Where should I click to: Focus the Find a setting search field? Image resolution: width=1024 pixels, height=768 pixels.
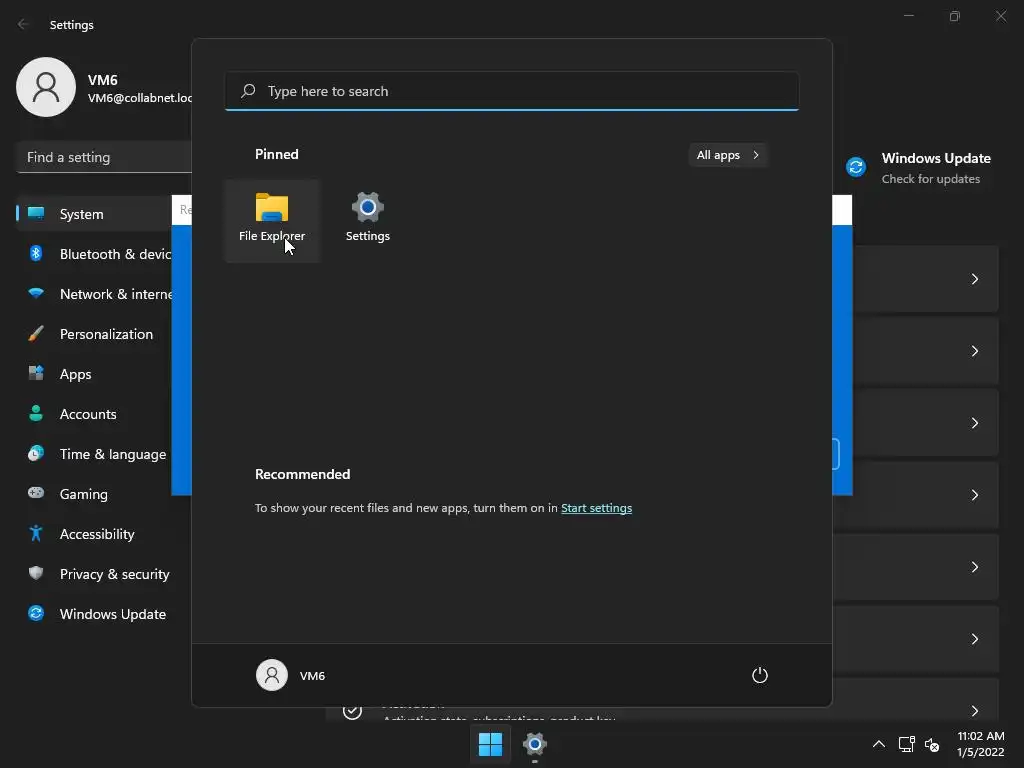pos(104,157)
